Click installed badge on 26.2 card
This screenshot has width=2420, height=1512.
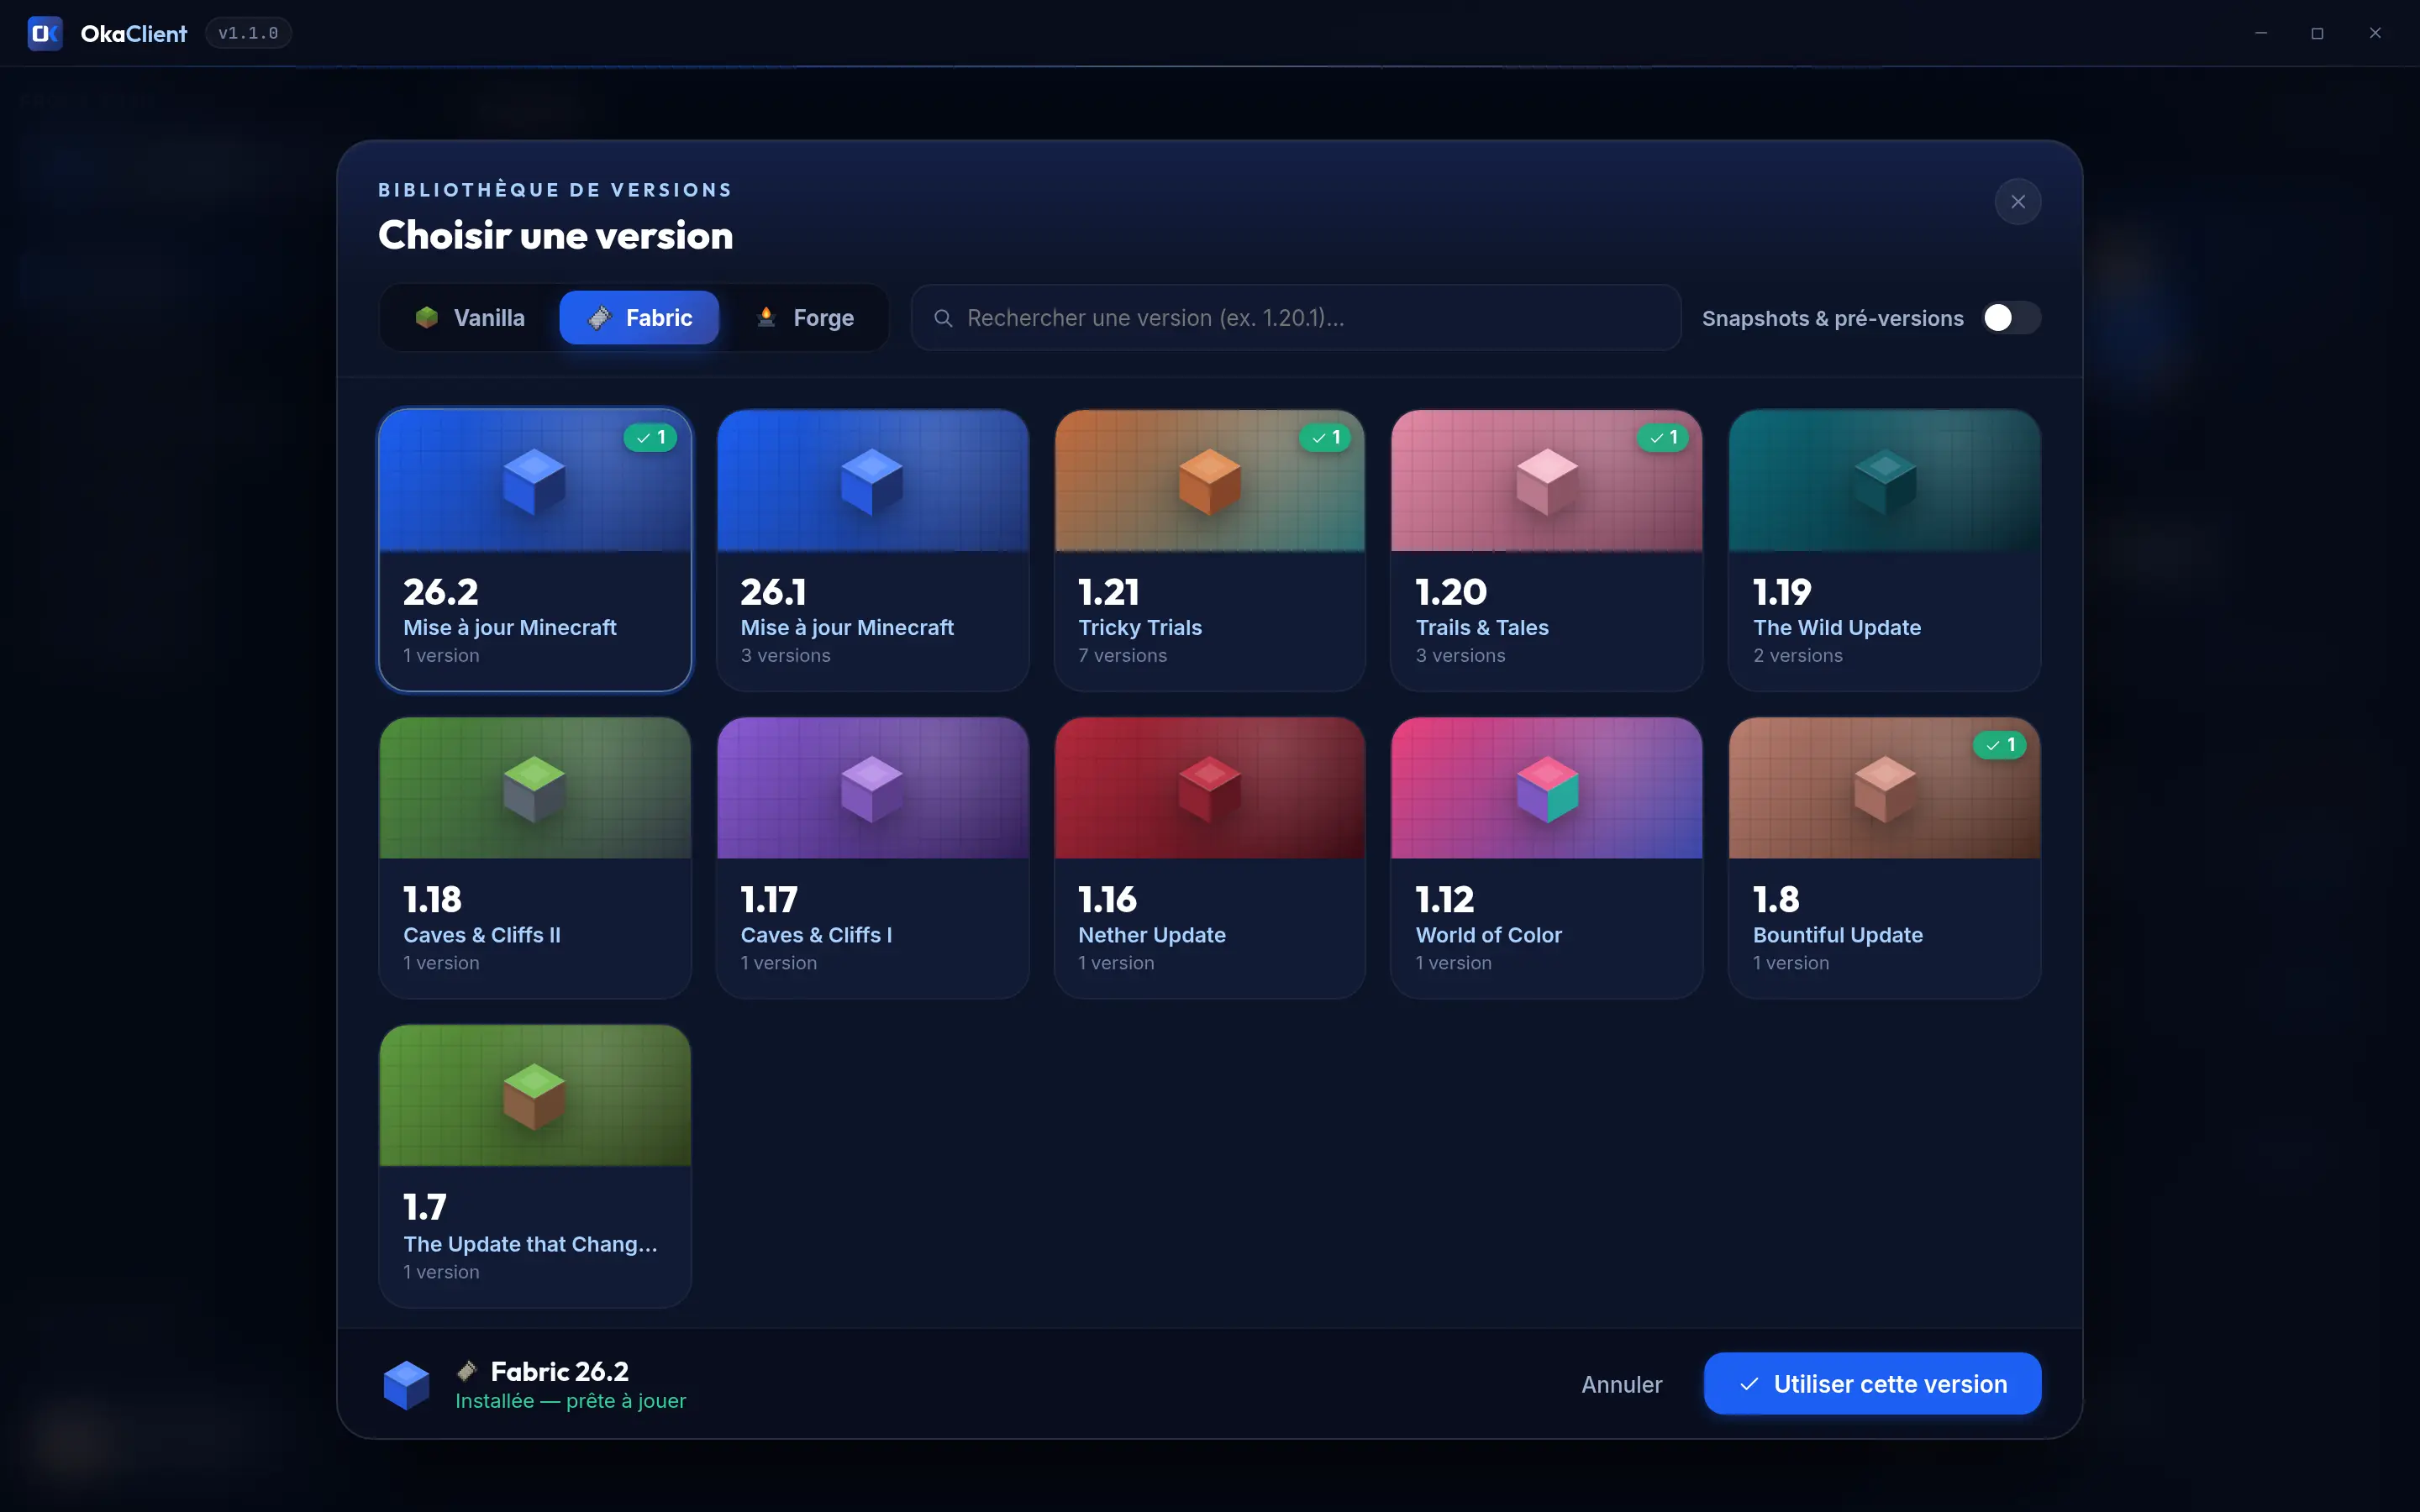coord(650,437)
